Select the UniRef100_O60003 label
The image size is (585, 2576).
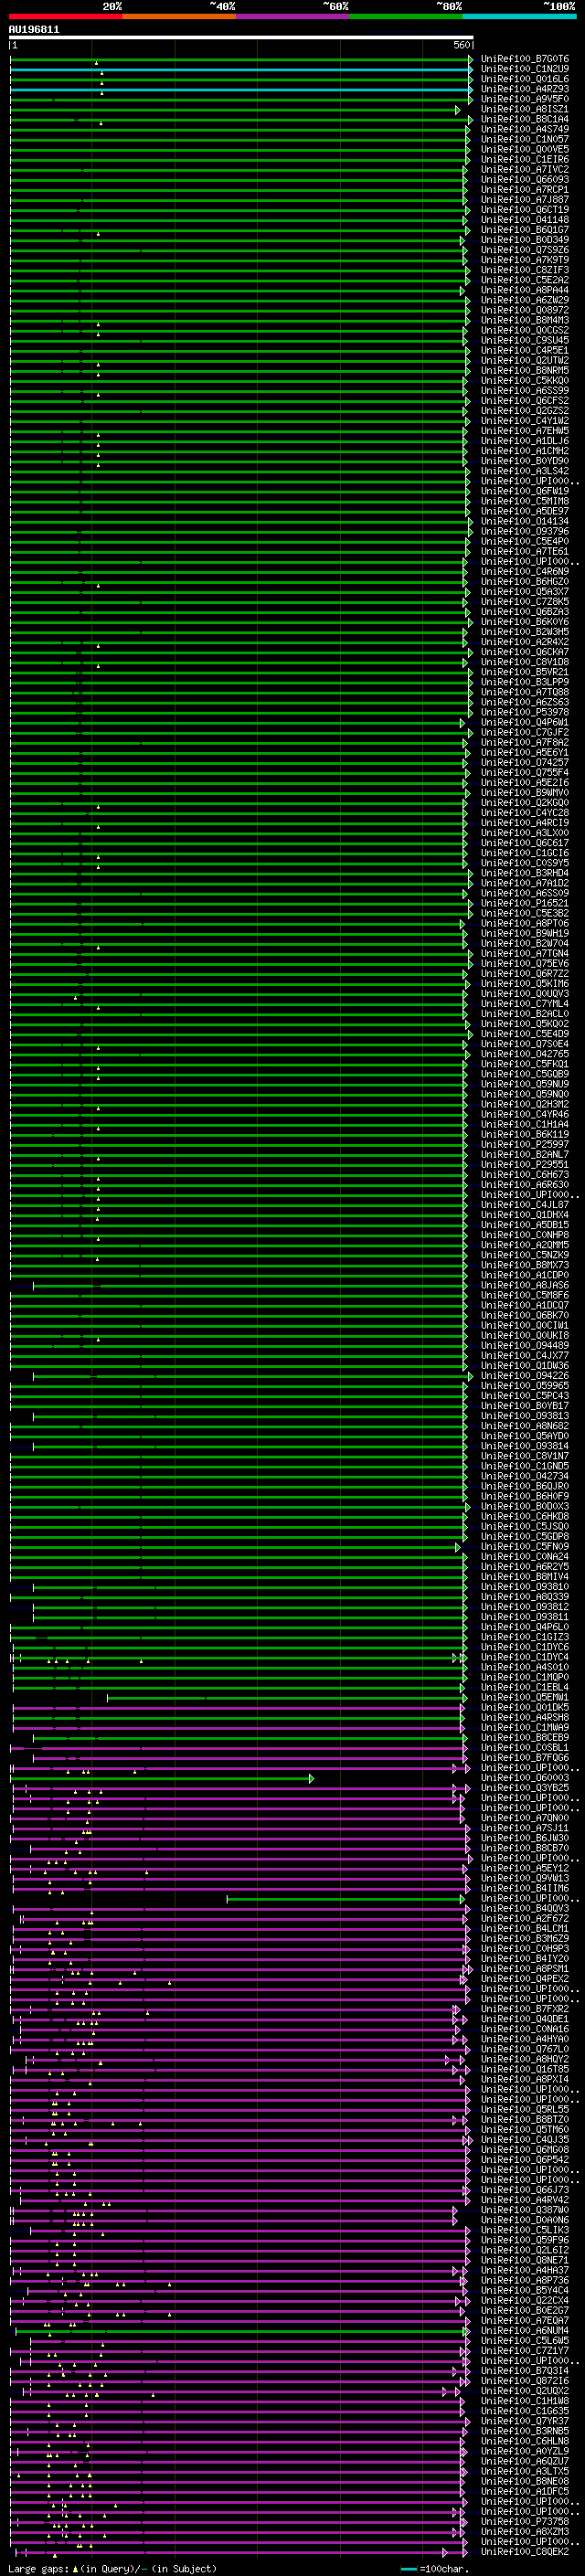pos(525,1778)
